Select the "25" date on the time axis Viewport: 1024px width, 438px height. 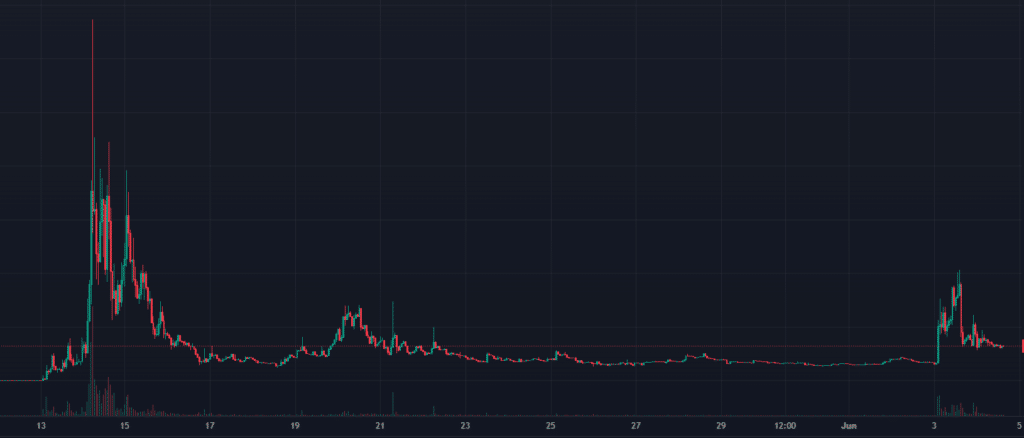(x=551, y=425)
